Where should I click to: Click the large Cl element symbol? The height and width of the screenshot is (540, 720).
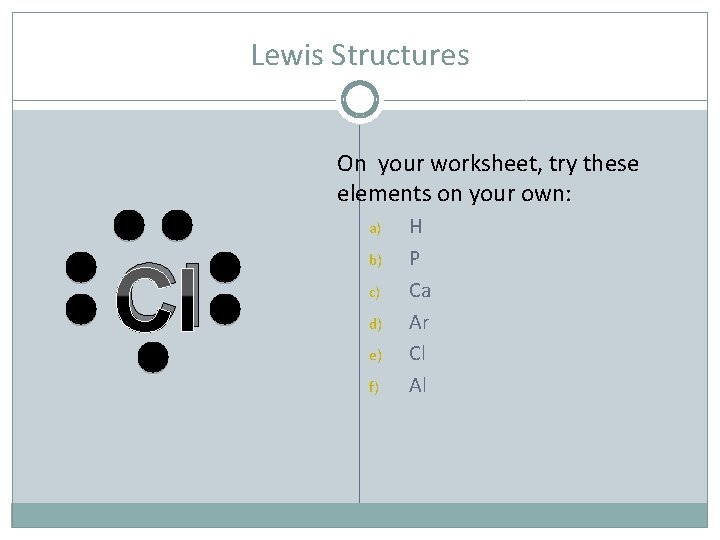tap(158, 299)
